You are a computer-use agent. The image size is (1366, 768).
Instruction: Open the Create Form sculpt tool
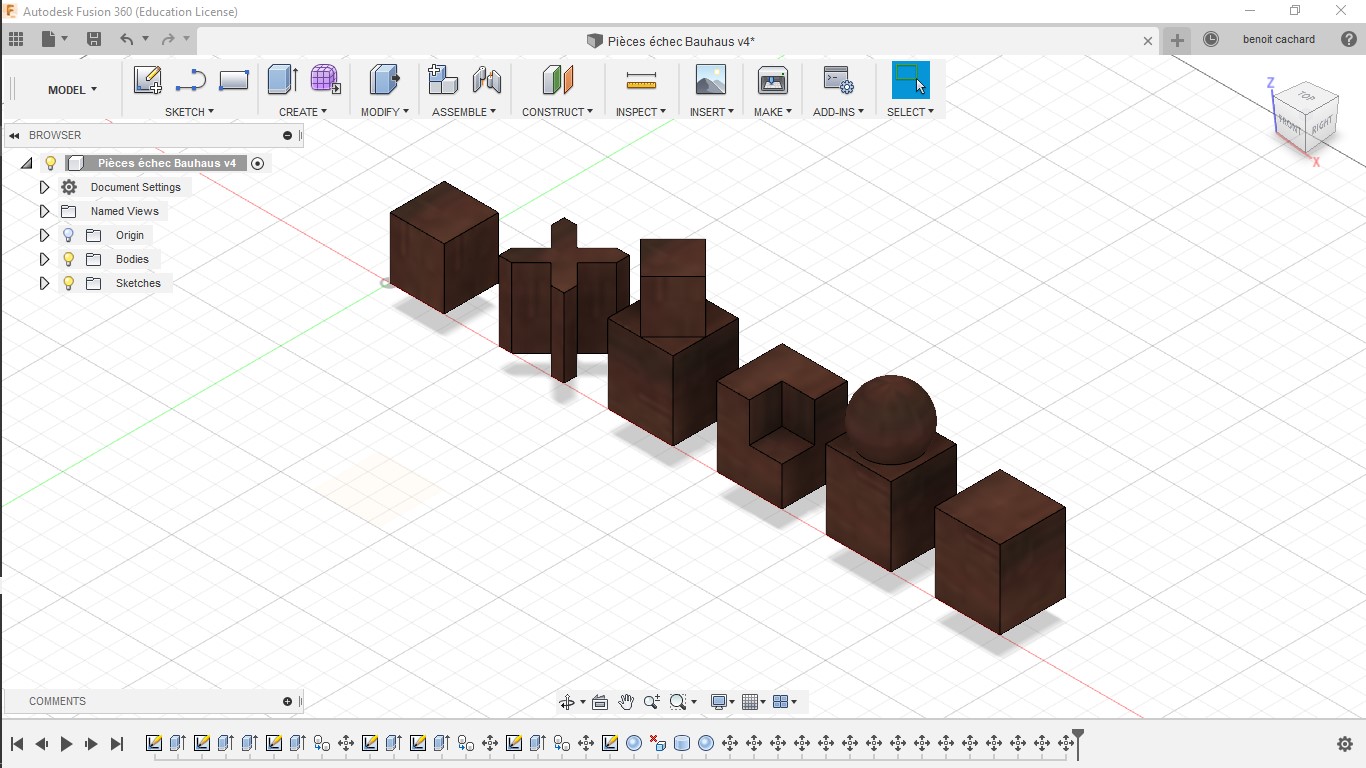tap(324, 80)
